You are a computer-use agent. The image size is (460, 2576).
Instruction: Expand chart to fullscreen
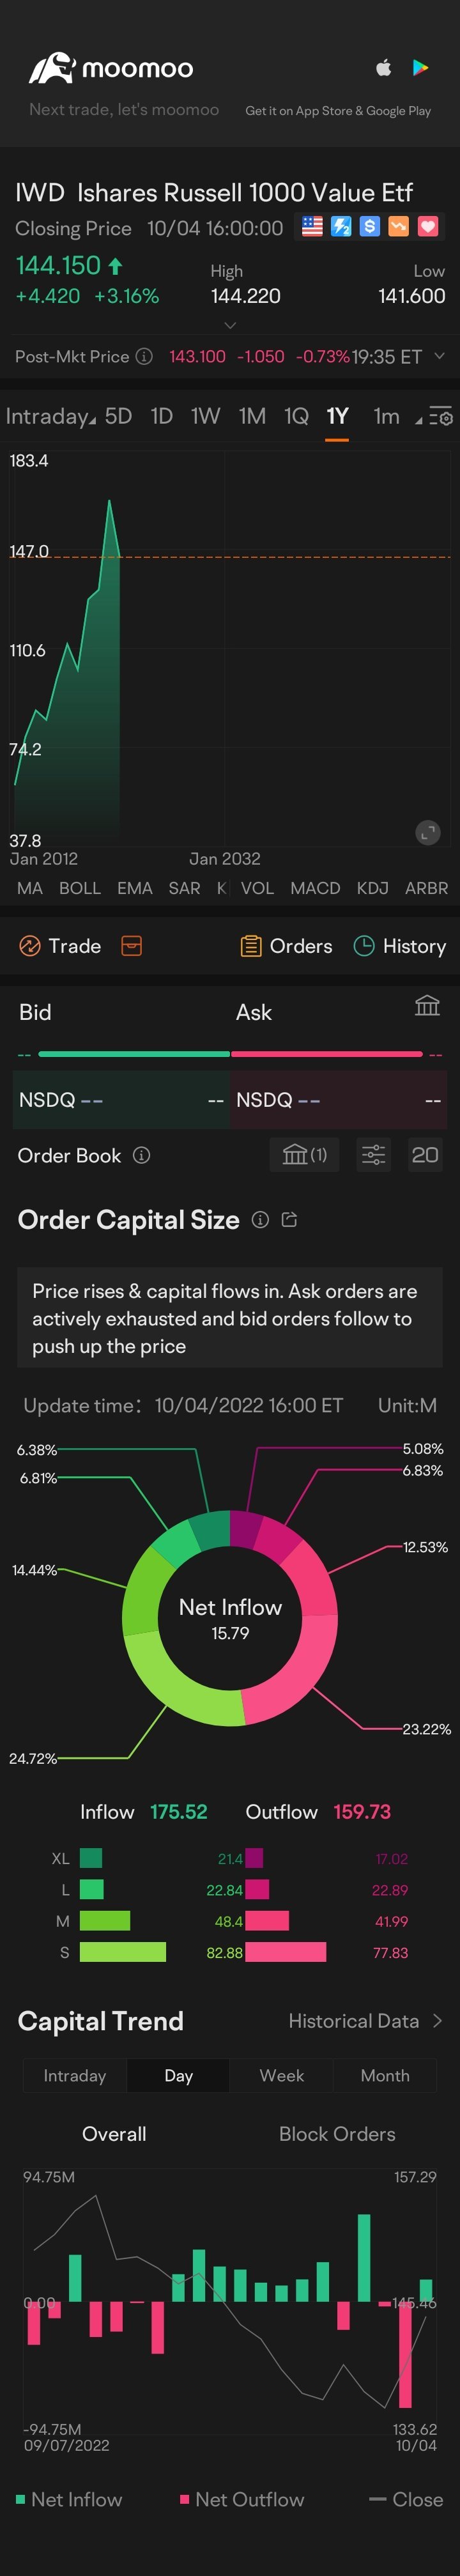[x=428, y=832]
